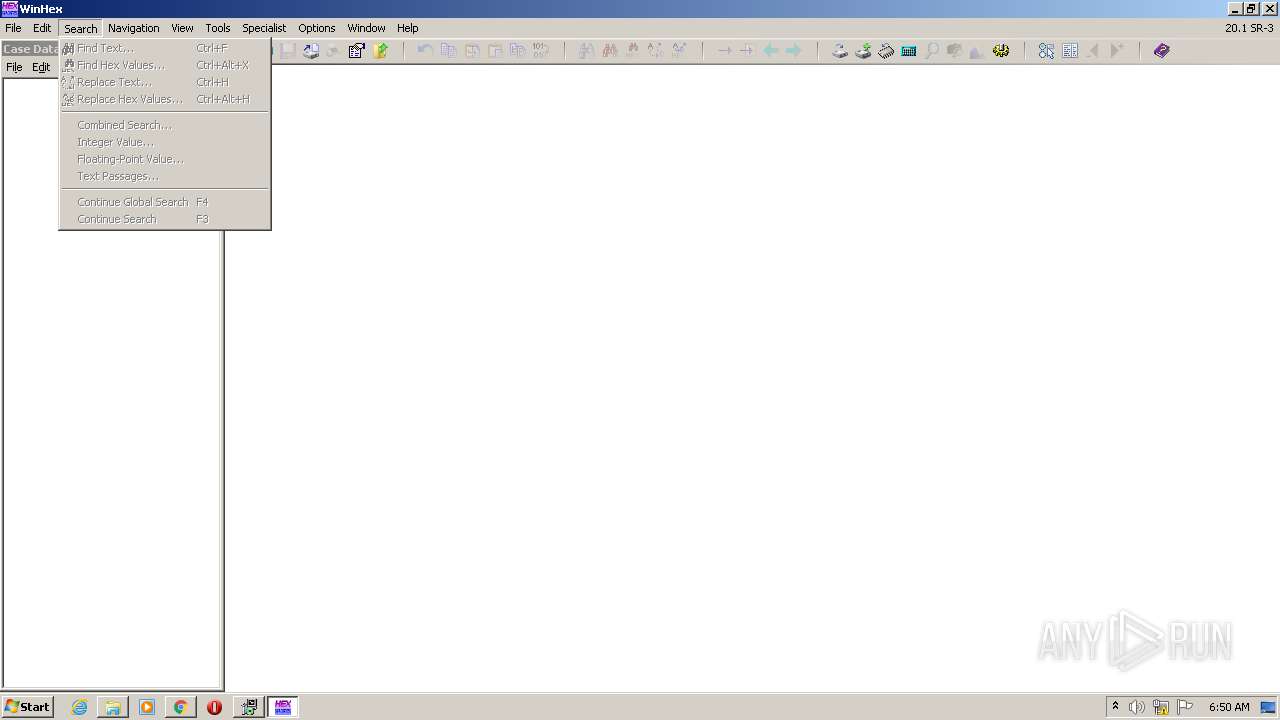1280x720 pixels.
Task: Click the shapes-with-cursor toolbar icon
Action: (1046, 50)
